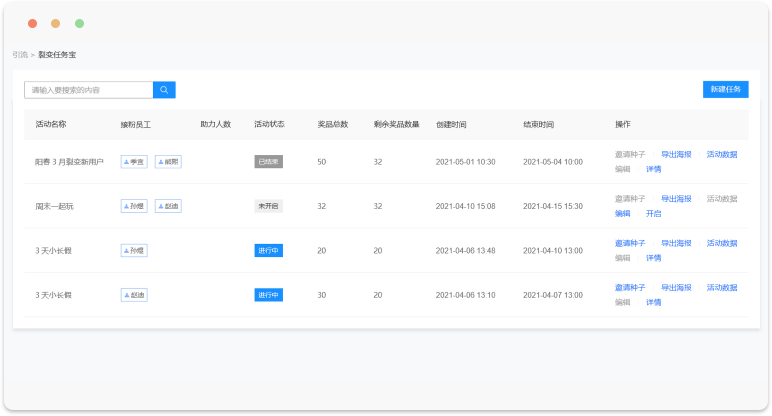Click the green maximize window dot
This screenshot has height=416, width=772.
tap(79, 23)
